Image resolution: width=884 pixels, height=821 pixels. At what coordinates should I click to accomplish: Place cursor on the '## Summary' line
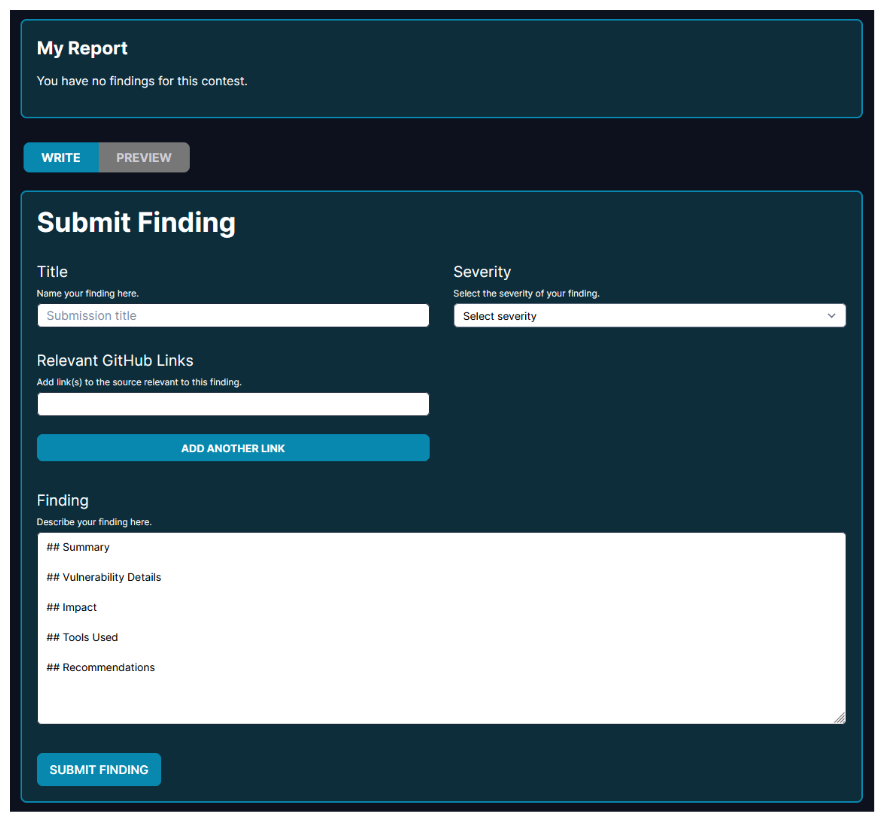coord(78,547)
